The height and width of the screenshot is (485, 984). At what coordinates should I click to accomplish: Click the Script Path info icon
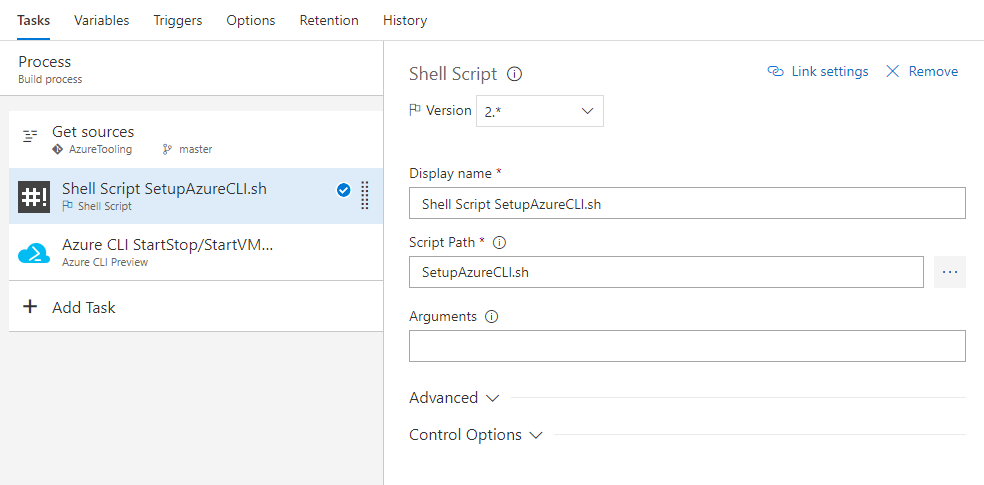click(500, 242)
